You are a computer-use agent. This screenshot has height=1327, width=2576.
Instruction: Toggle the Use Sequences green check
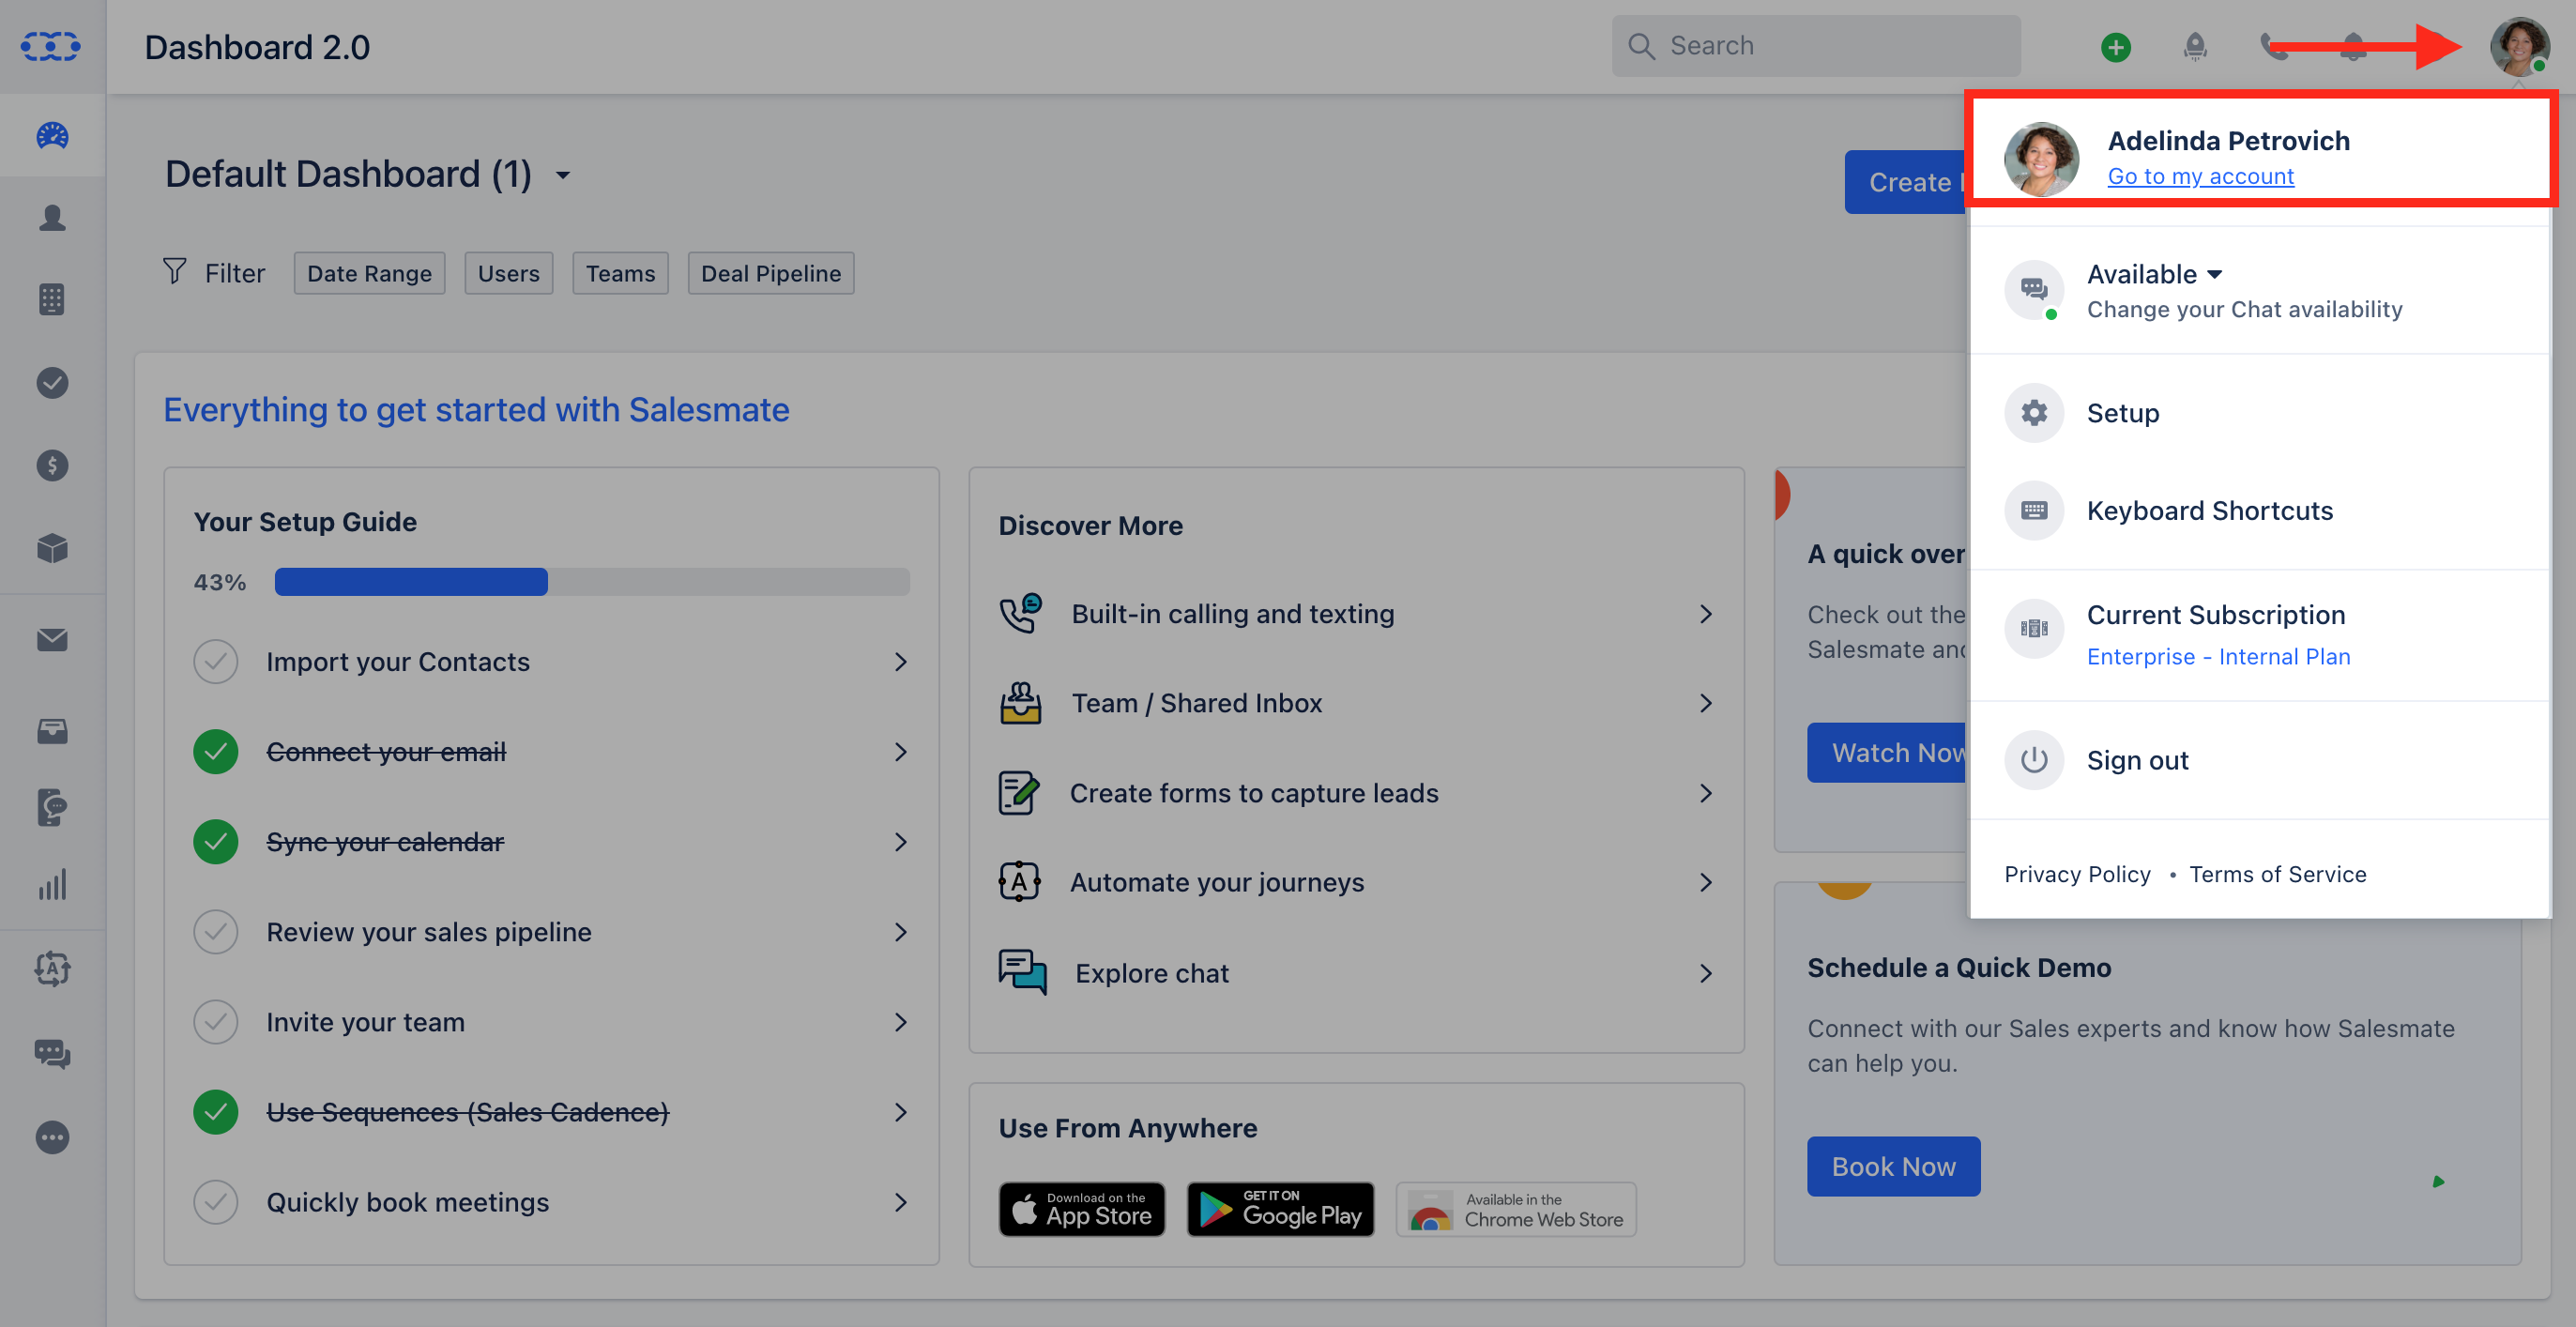click(215, 1111)
